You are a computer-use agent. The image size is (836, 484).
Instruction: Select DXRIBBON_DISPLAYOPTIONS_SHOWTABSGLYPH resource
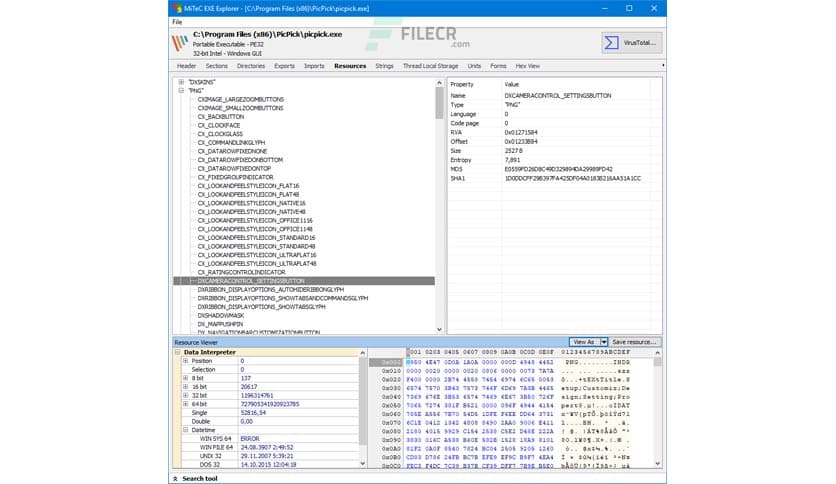click(x=261, y=307)
